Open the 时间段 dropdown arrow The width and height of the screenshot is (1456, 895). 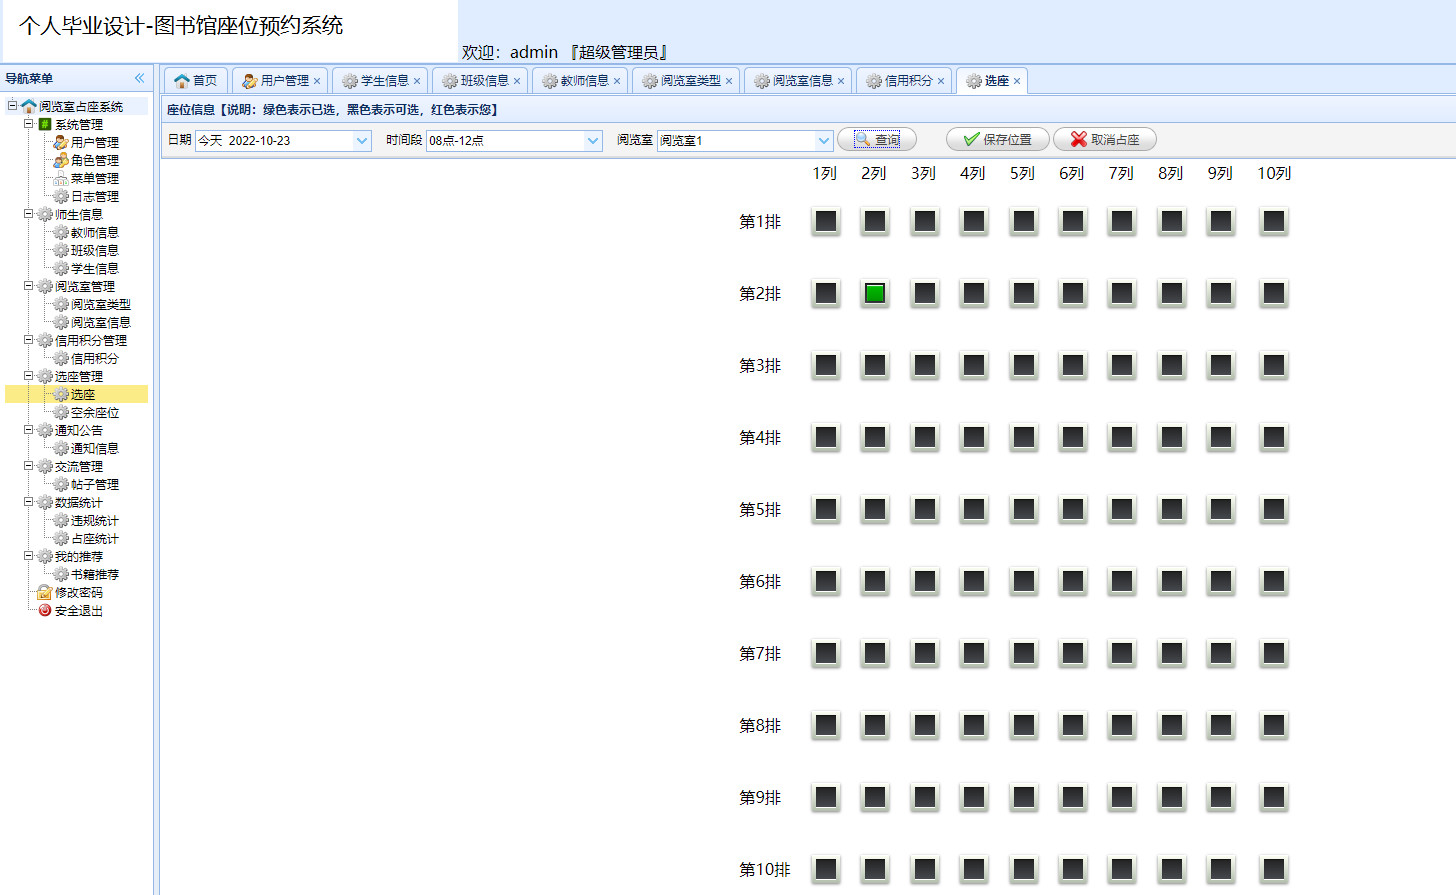pyautogui.click(x=593, y=141)
